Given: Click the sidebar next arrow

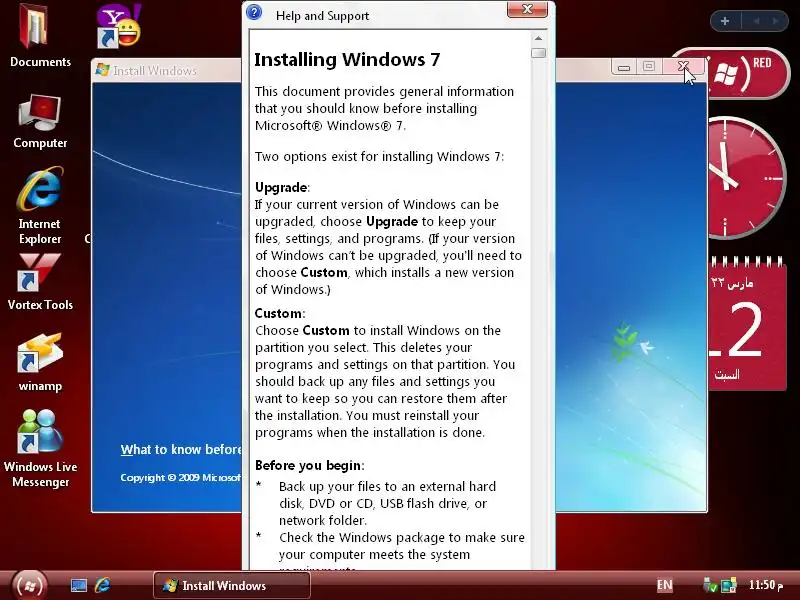Looking at the screenshot, I should pos(776,21).
